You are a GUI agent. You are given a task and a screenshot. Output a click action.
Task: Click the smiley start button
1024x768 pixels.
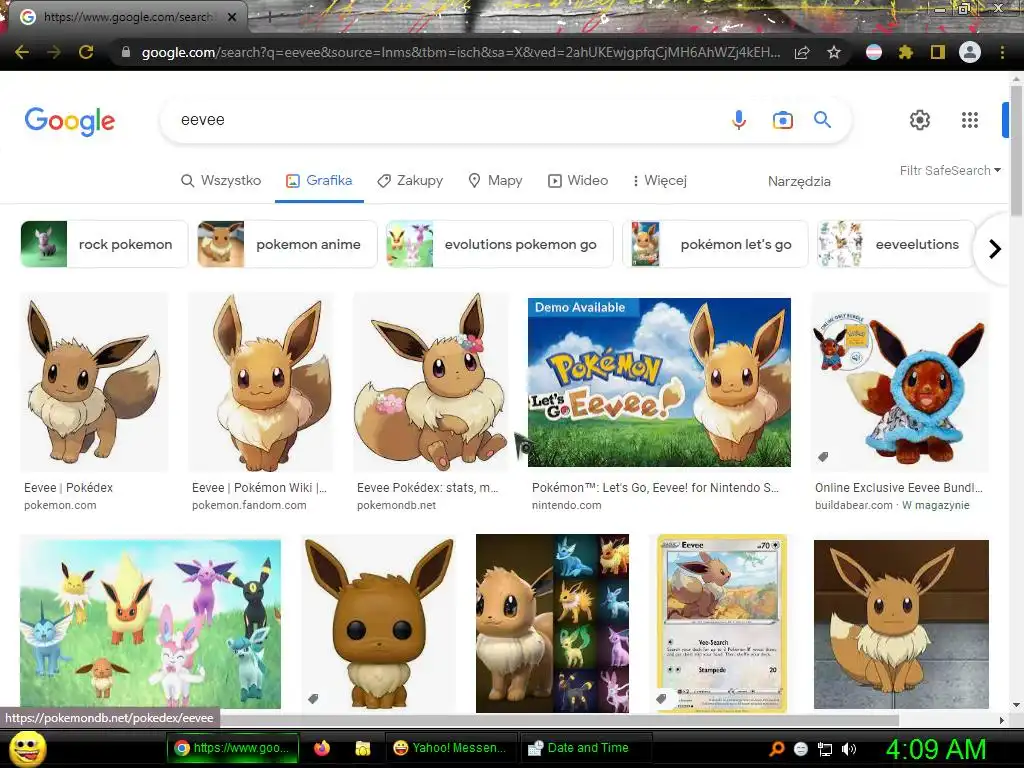click(27, 748)
